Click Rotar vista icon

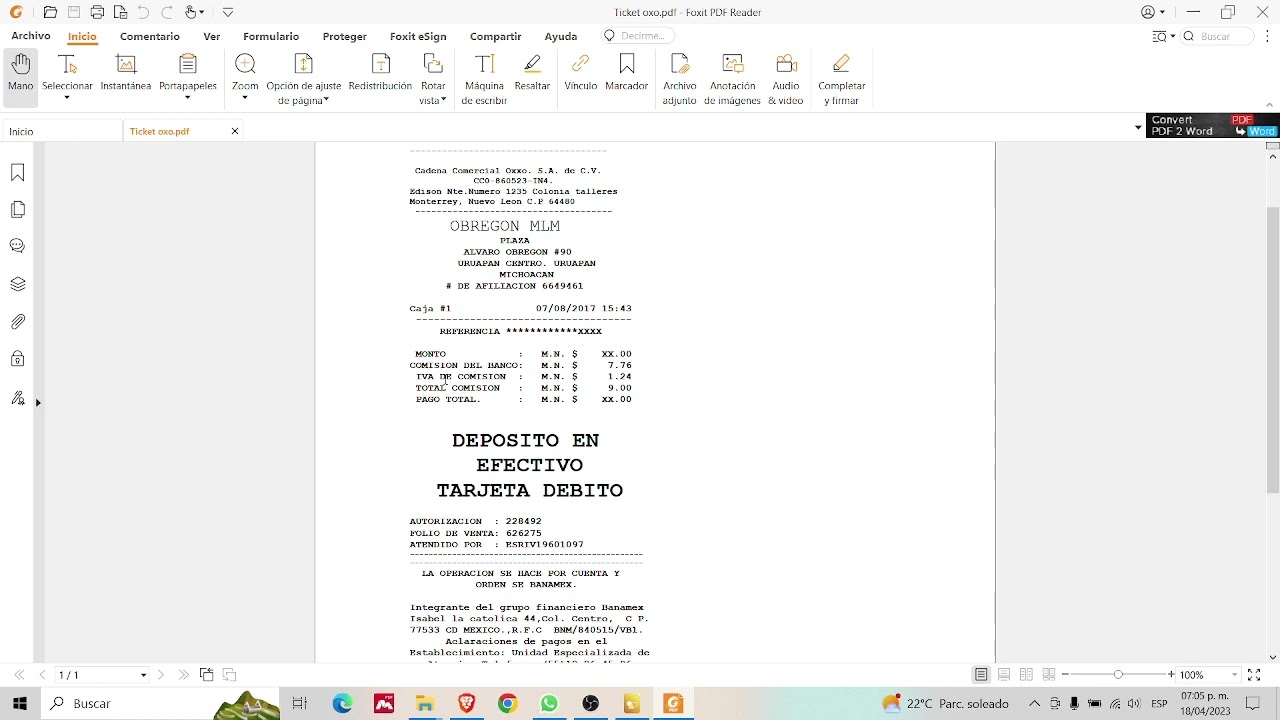coord(433,65)
